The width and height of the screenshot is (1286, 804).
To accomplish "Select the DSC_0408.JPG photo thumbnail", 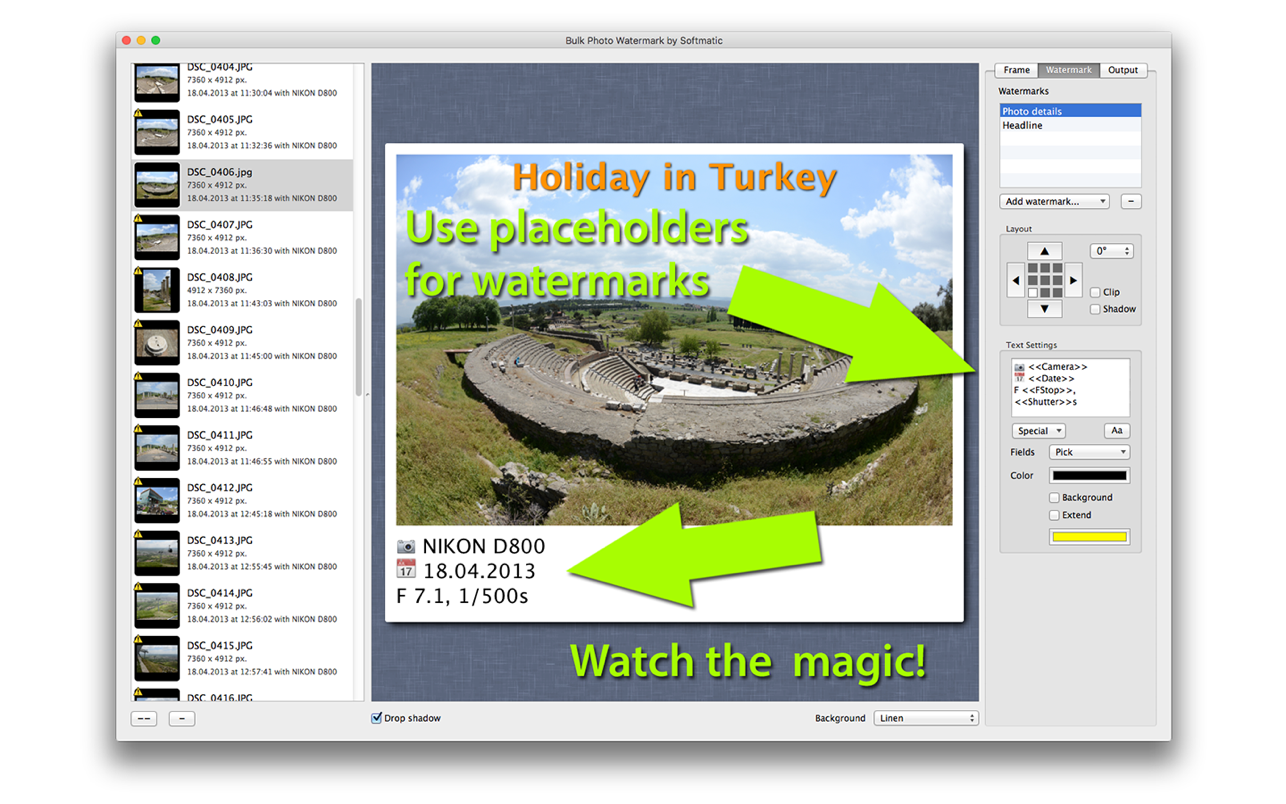I will click(157, 290).
